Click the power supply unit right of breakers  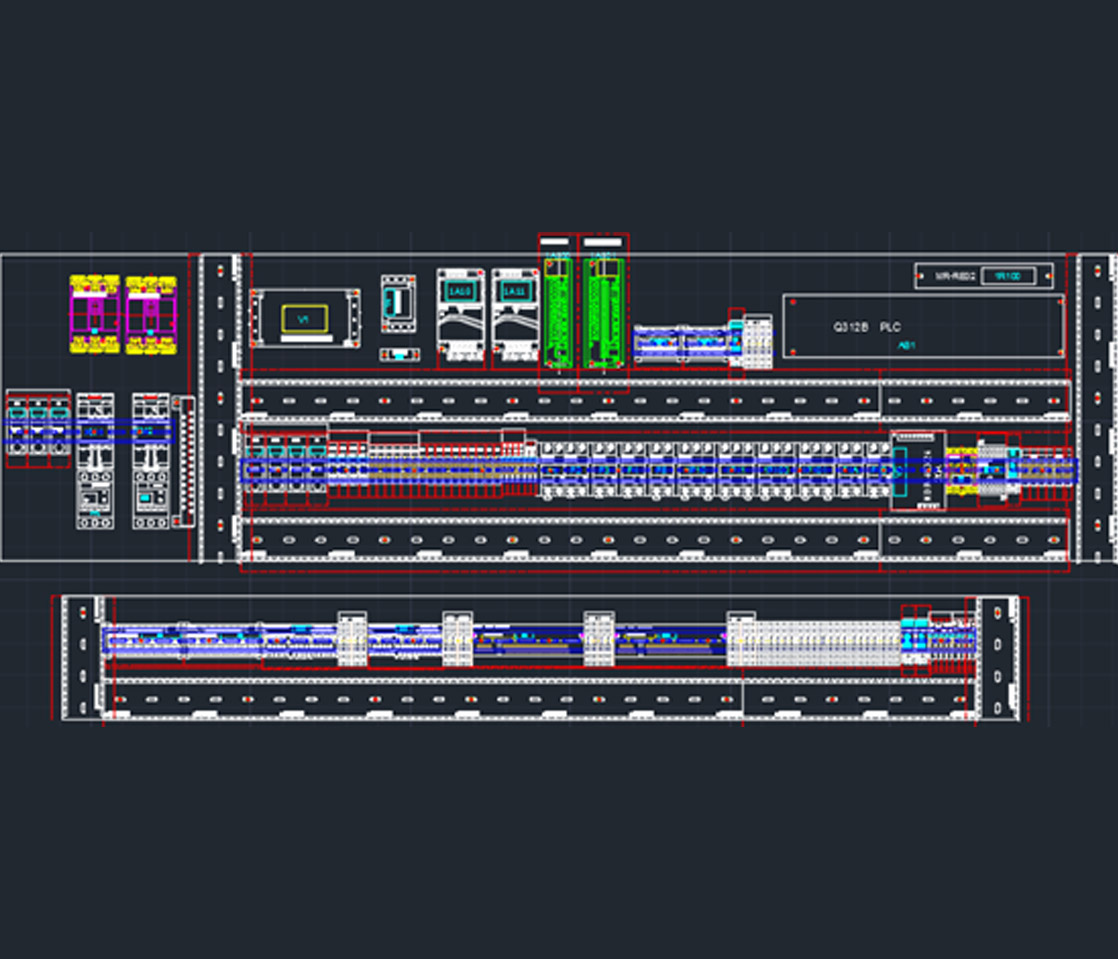(x=917, y=470)
